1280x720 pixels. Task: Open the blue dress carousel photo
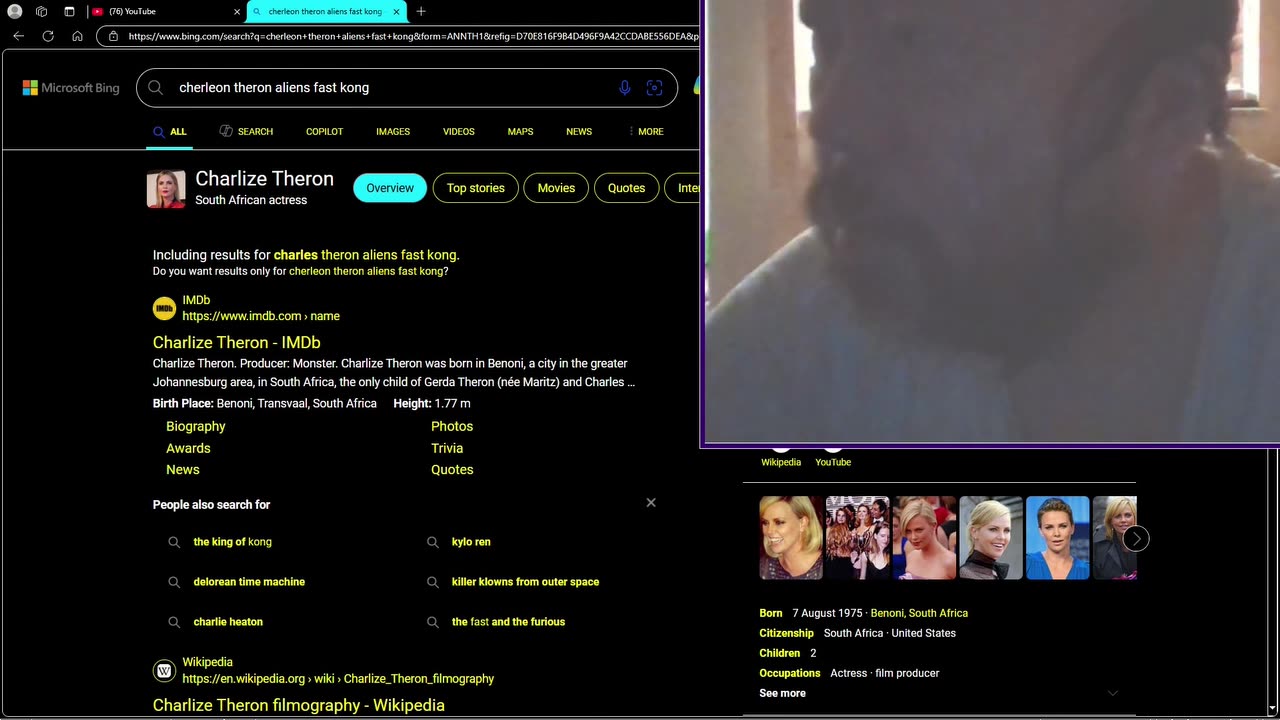point(1057,538)
